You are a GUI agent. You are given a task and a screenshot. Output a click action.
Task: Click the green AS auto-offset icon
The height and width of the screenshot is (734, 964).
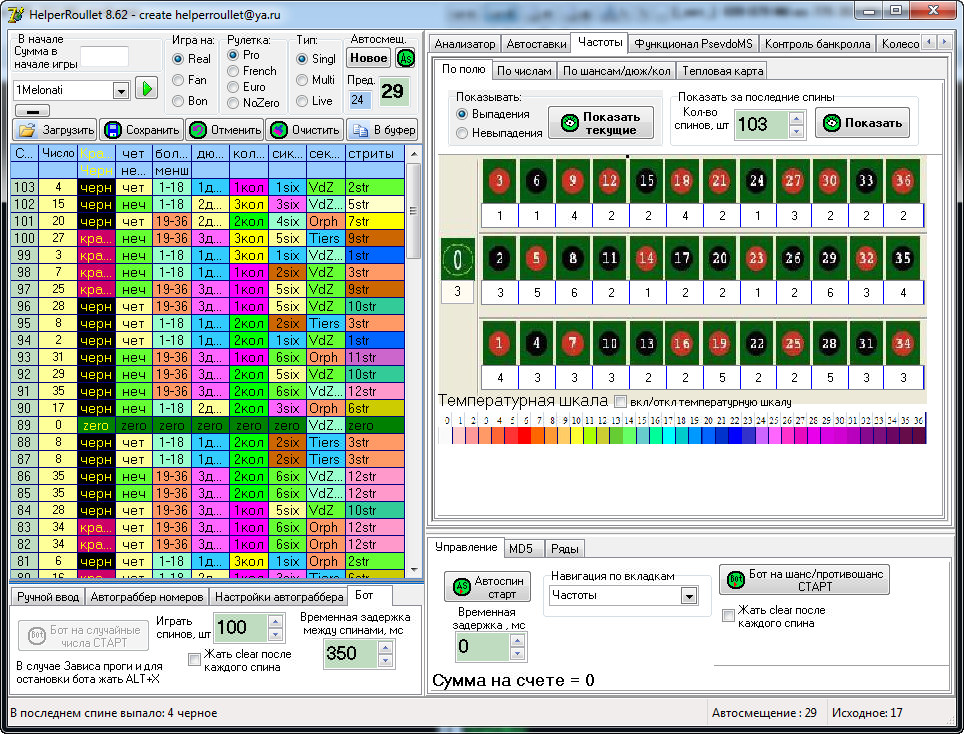pos(405,58)
